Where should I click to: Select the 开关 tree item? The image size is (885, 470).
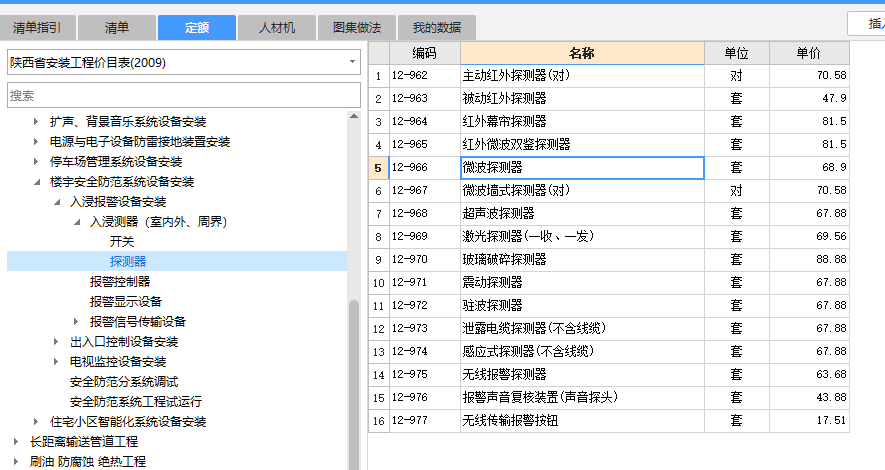pos(122,241)
